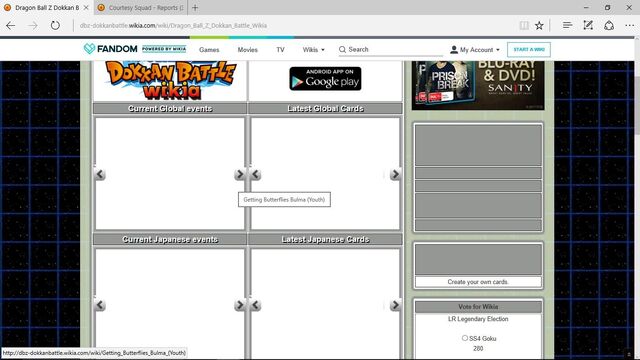Switch to the Courtesy Squad tab

click(x=141, y=7)
